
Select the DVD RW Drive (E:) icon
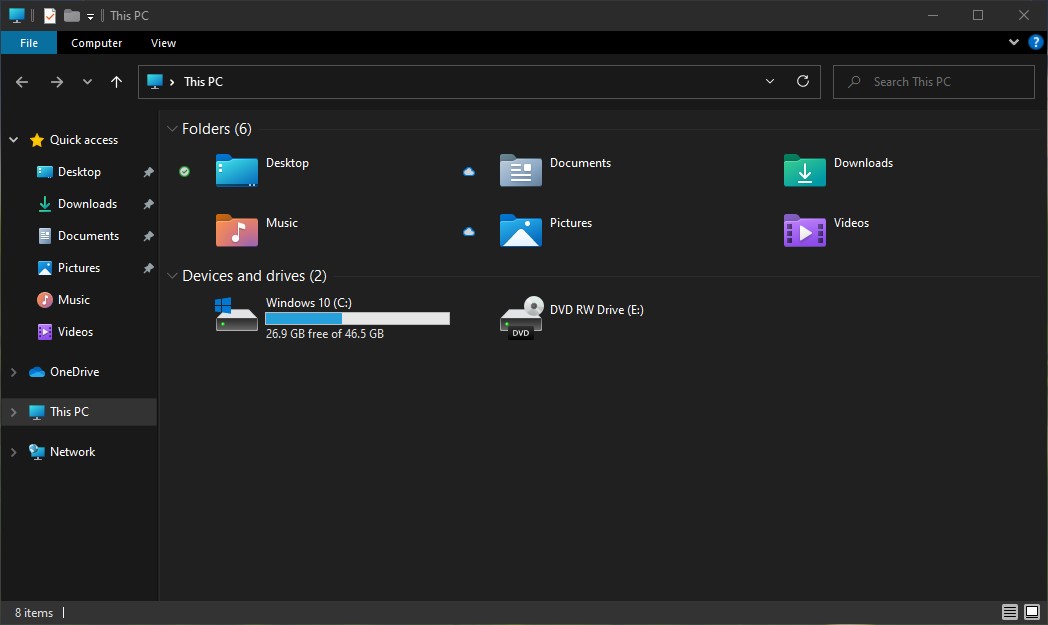[x=521, y=317]
